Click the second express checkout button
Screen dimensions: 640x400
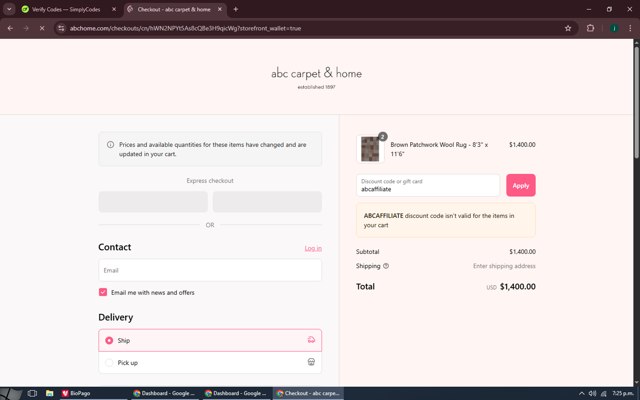pos(267,202)
